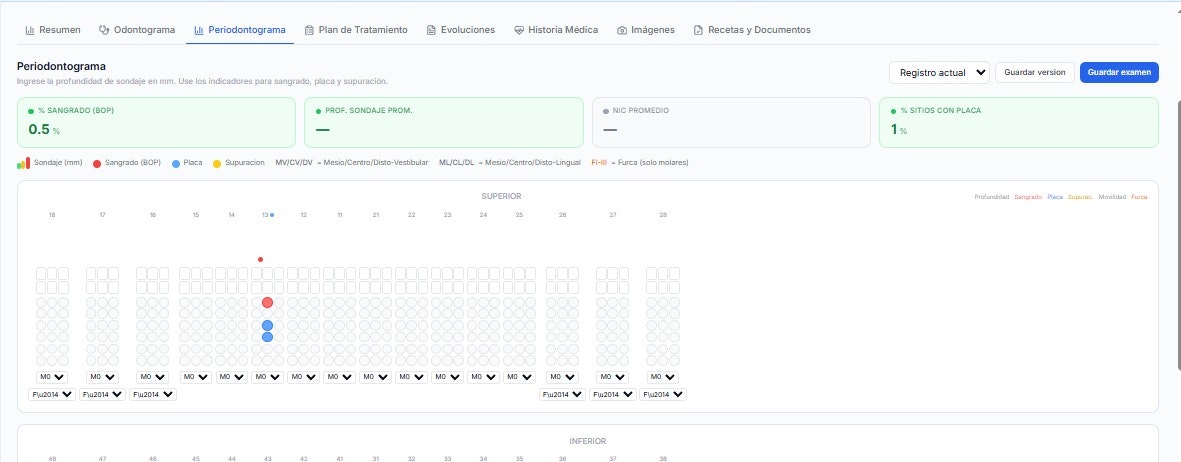
Task: Click the INFERIOR arch heading
Action: coord(587,441)
